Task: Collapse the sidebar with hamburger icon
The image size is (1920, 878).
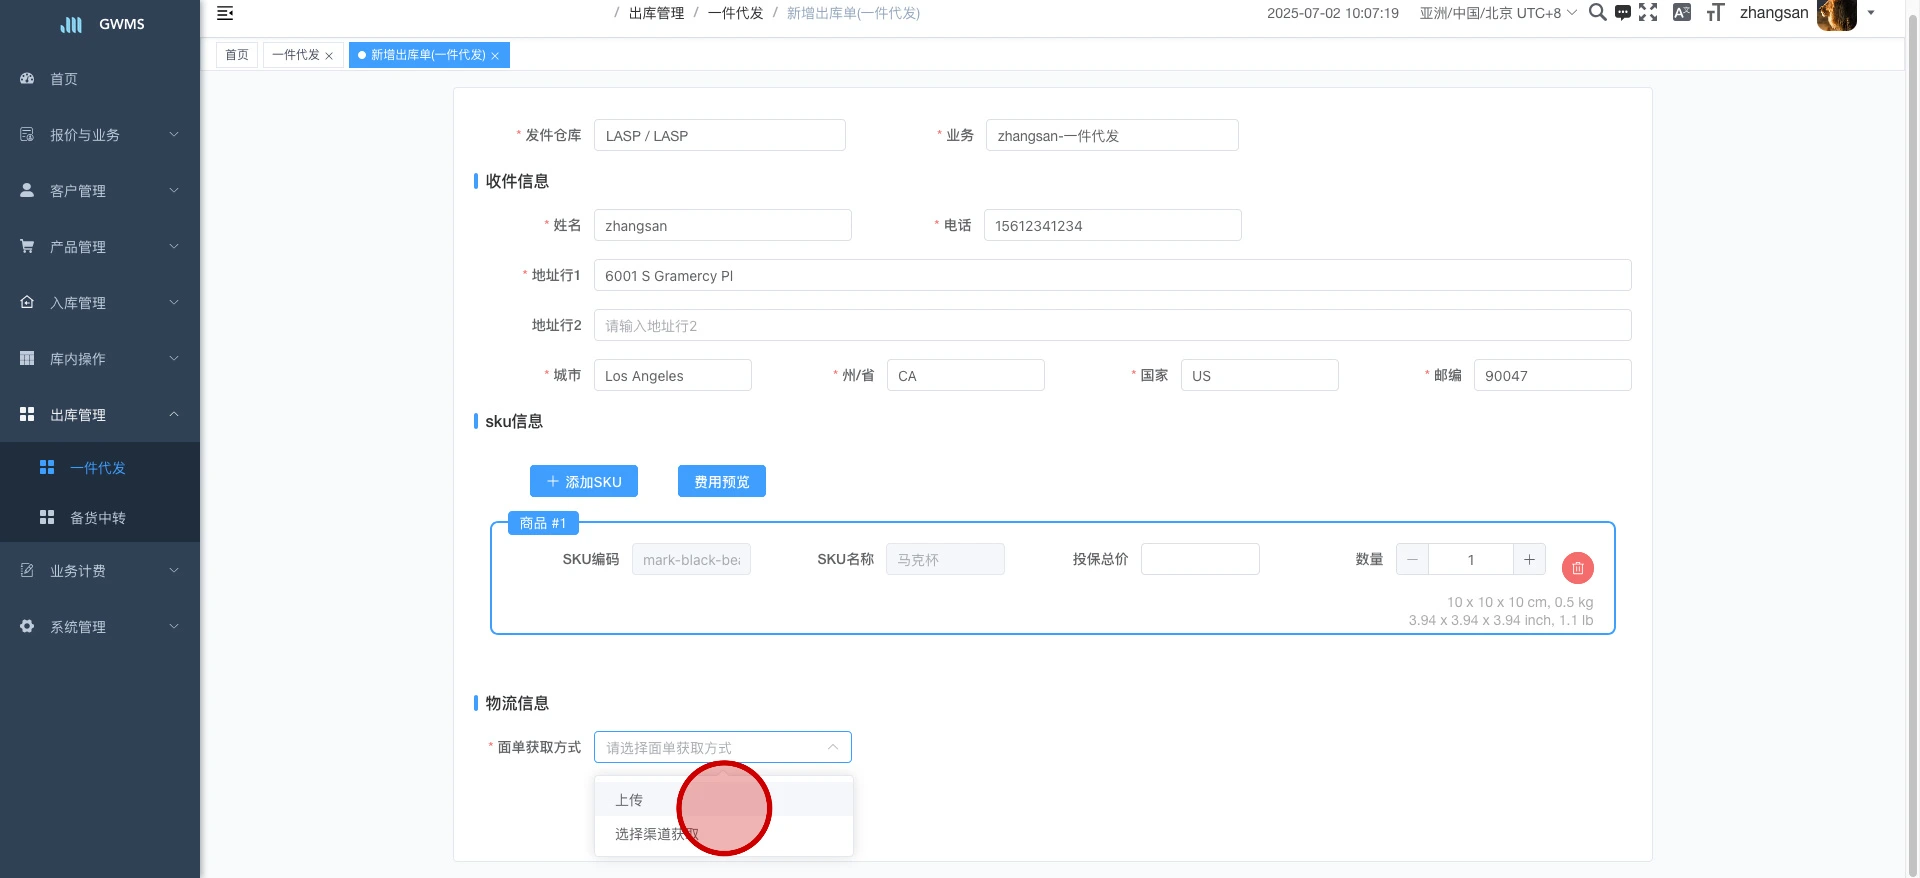Action: pos(225,13)
